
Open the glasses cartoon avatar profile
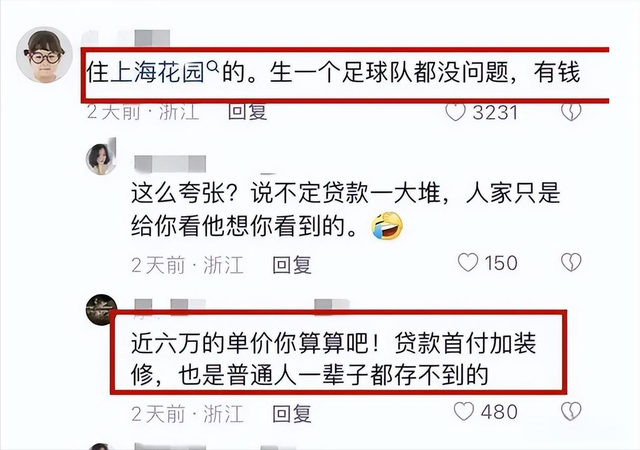click(x=44, y=55)
